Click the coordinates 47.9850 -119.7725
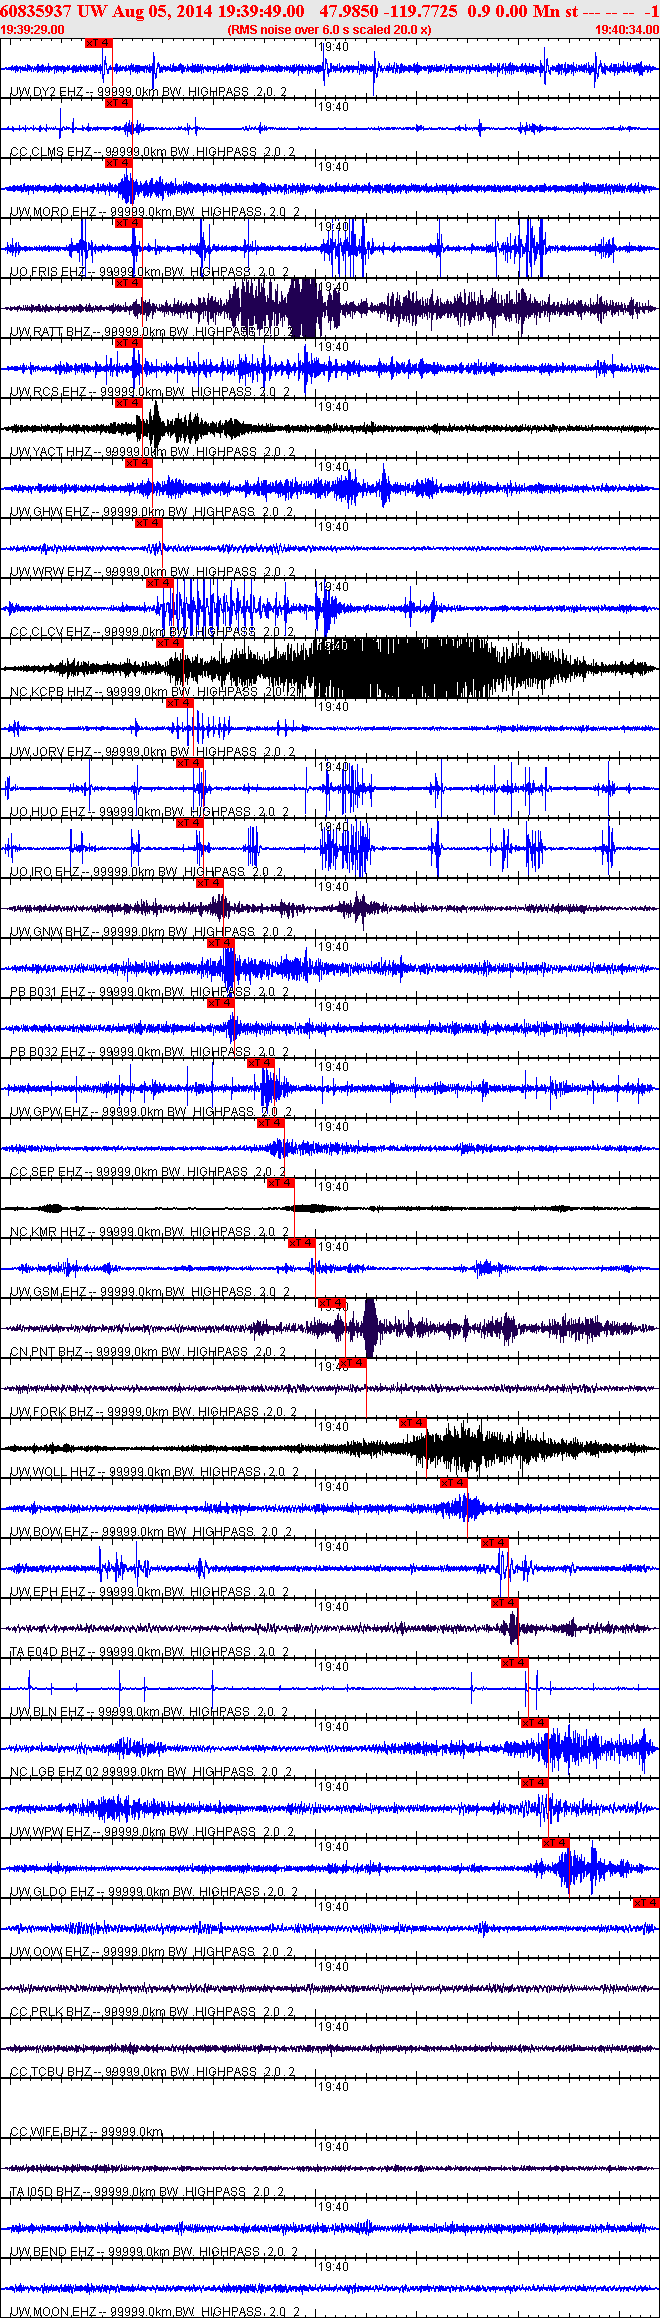Viewport: 660px width, 2318px height. point(388,11)
